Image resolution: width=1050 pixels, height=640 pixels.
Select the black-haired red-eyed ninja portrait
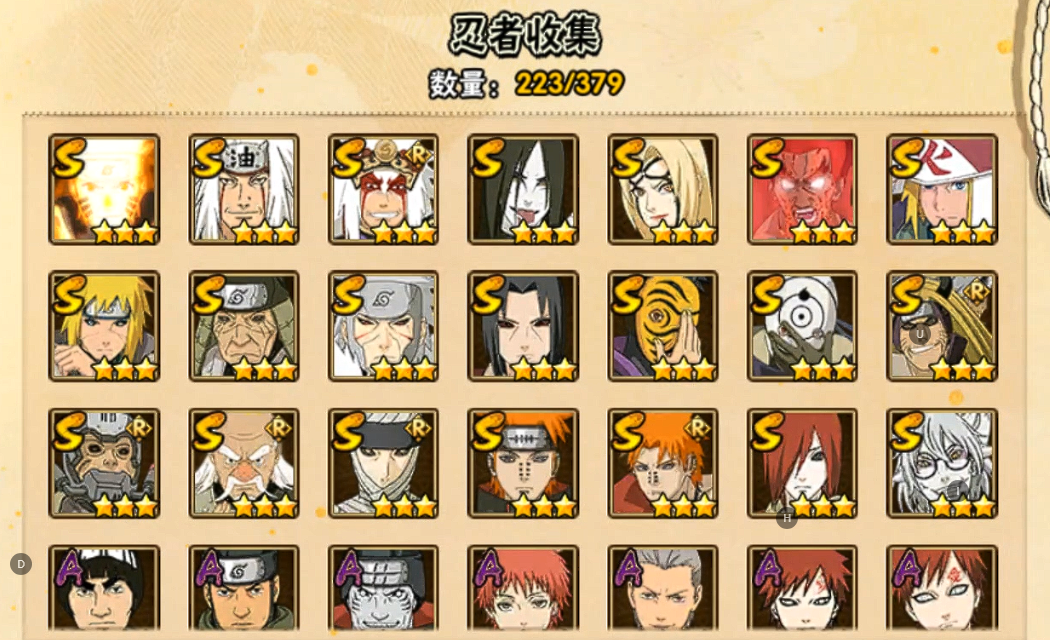[523, 326]
